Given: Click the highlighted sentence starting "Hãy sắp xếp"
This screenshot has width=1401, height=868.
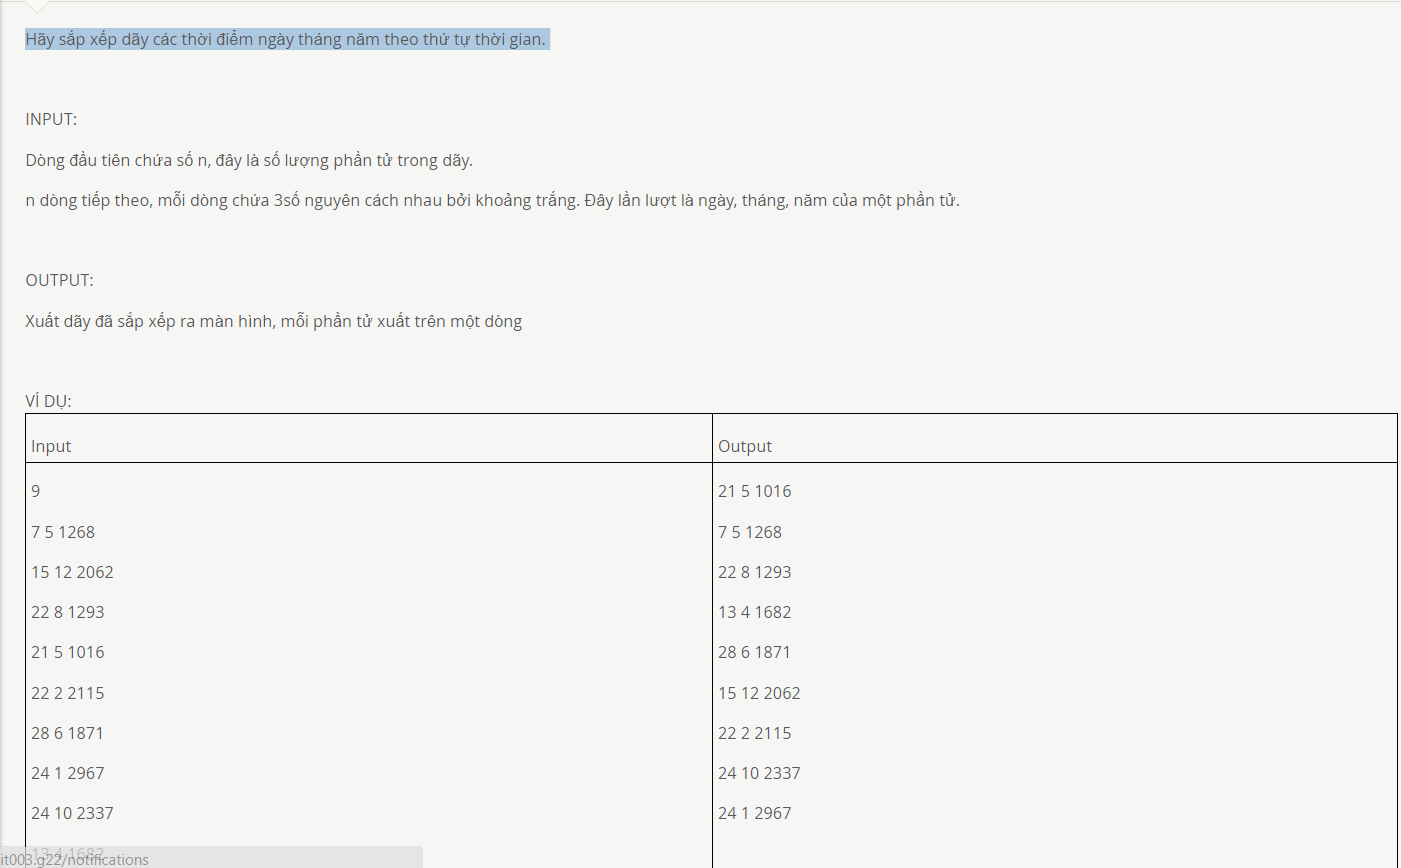Looking at the screenshot, I should pos(286,39).
